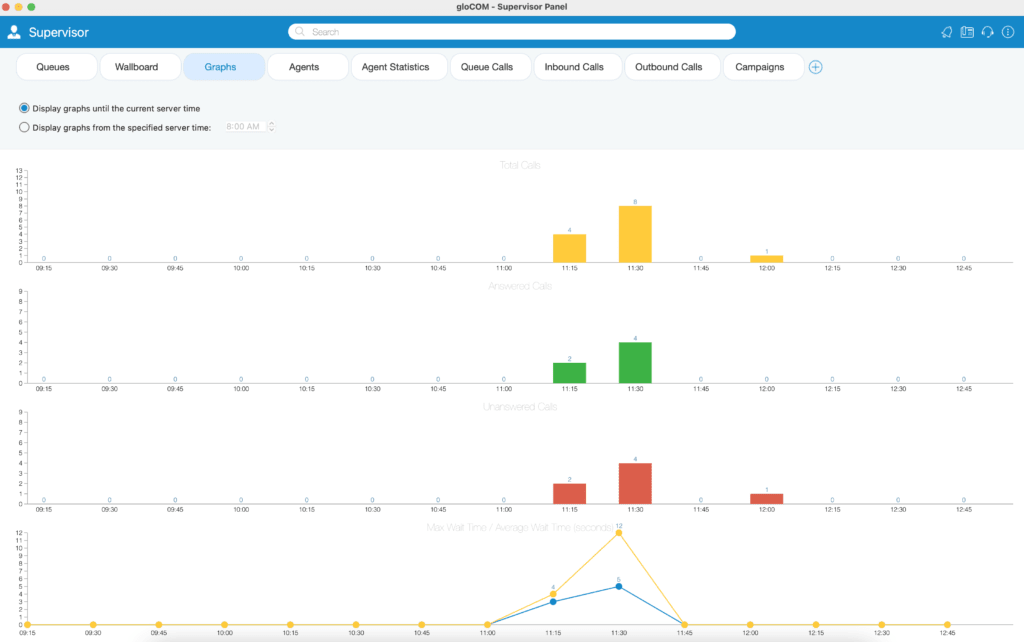Click the 8:00 AM time field
Viewport: 1024px width, 642px height.
click(x=246, y=127)
